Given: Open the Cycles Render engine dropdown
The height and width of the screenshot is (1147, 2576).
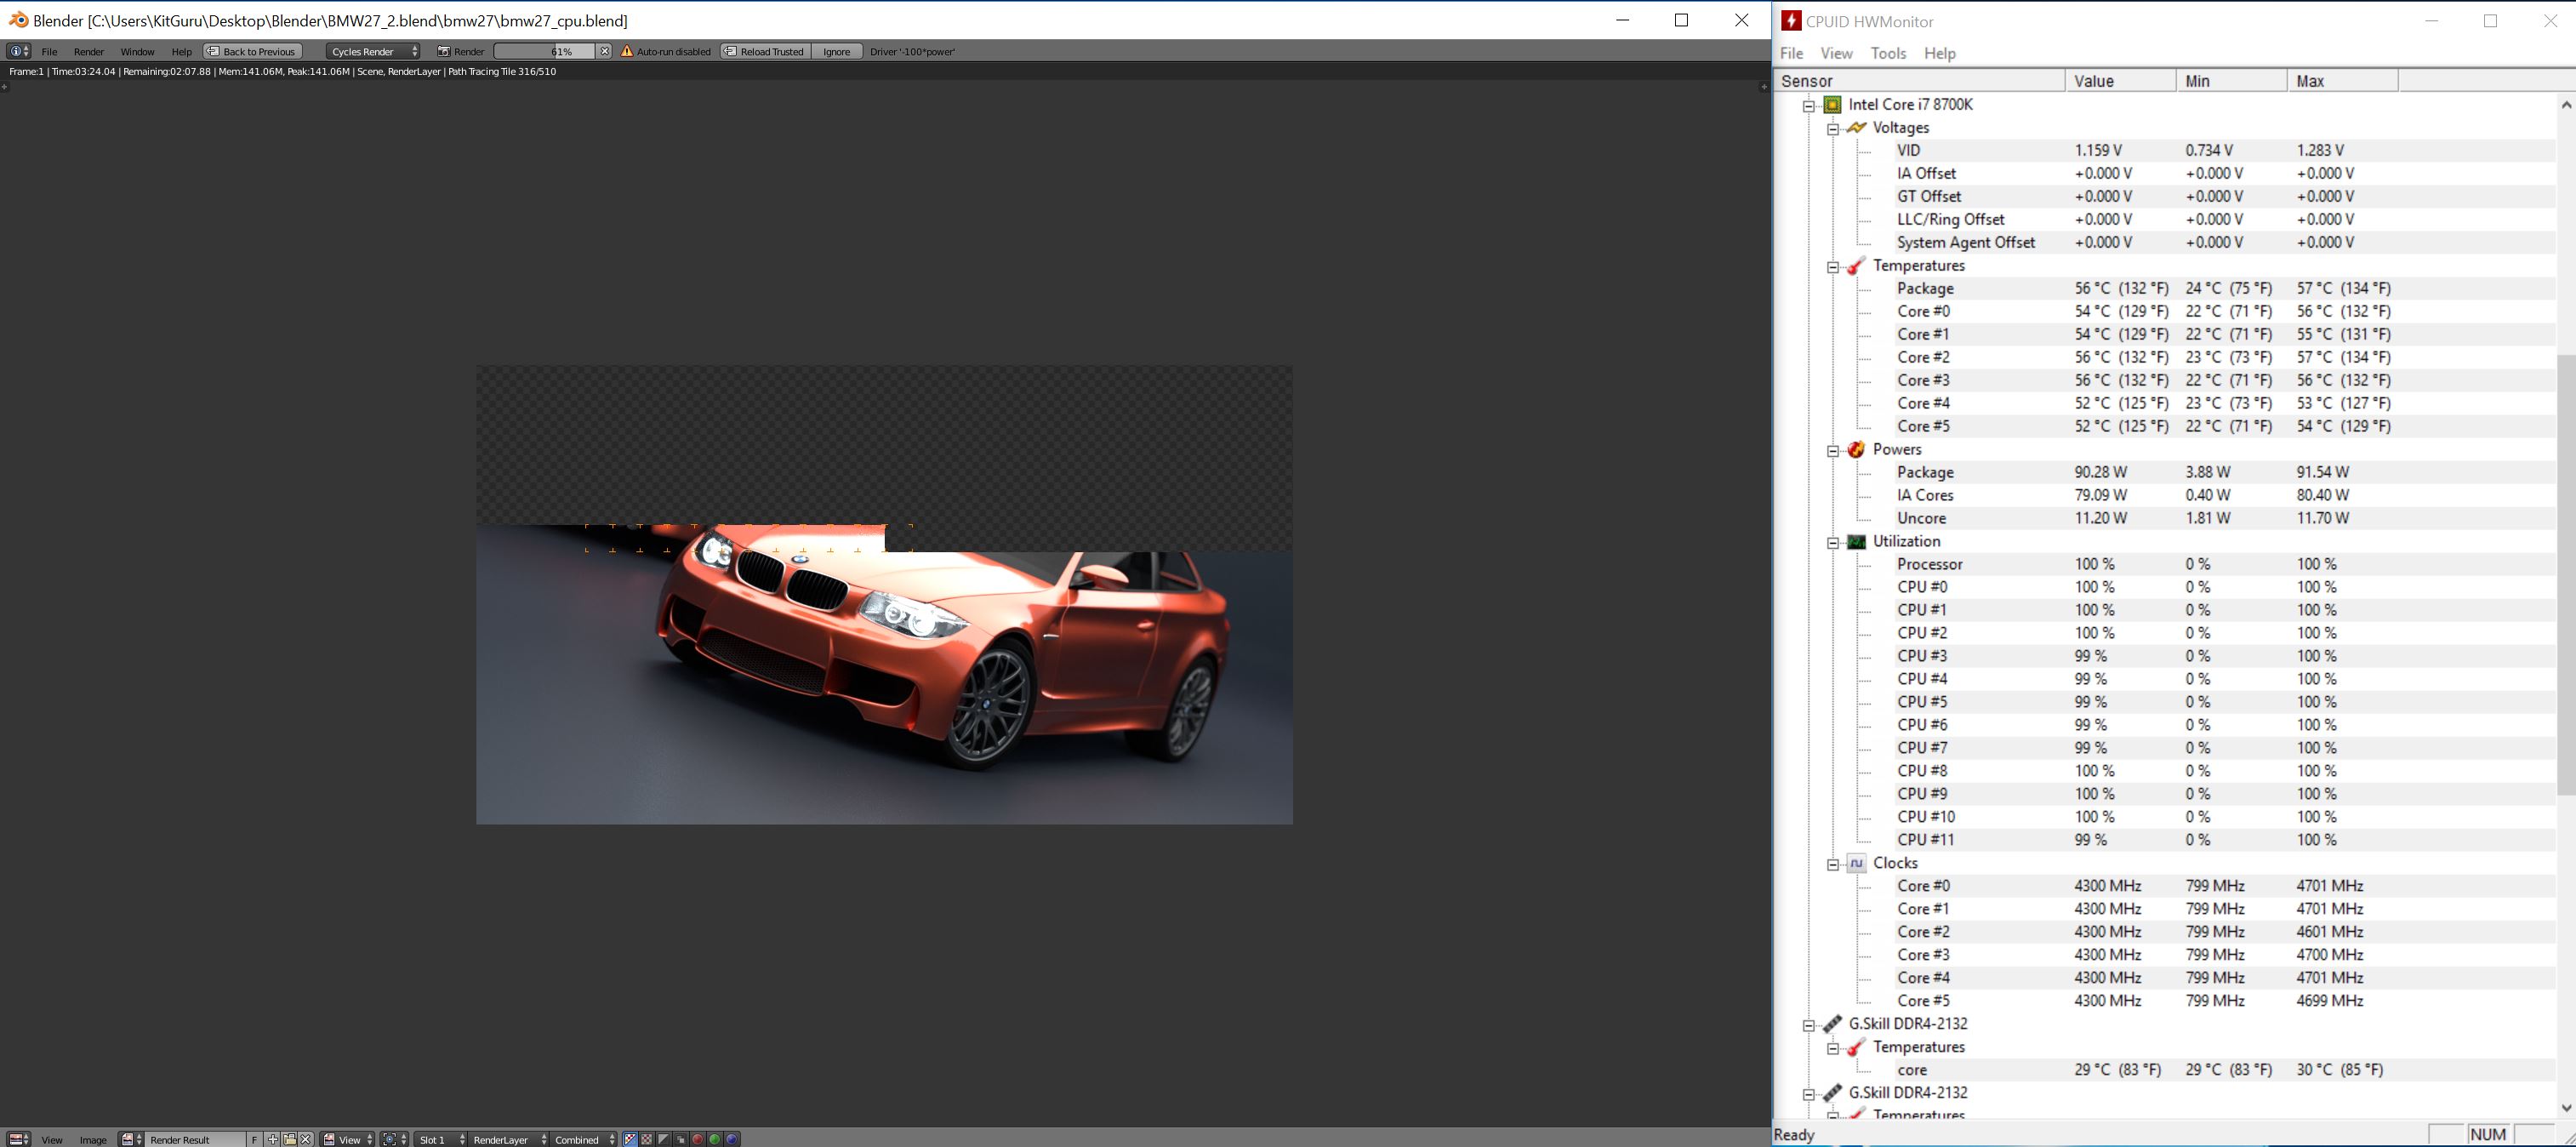Looking at the screenshot, I should point(374,51).
